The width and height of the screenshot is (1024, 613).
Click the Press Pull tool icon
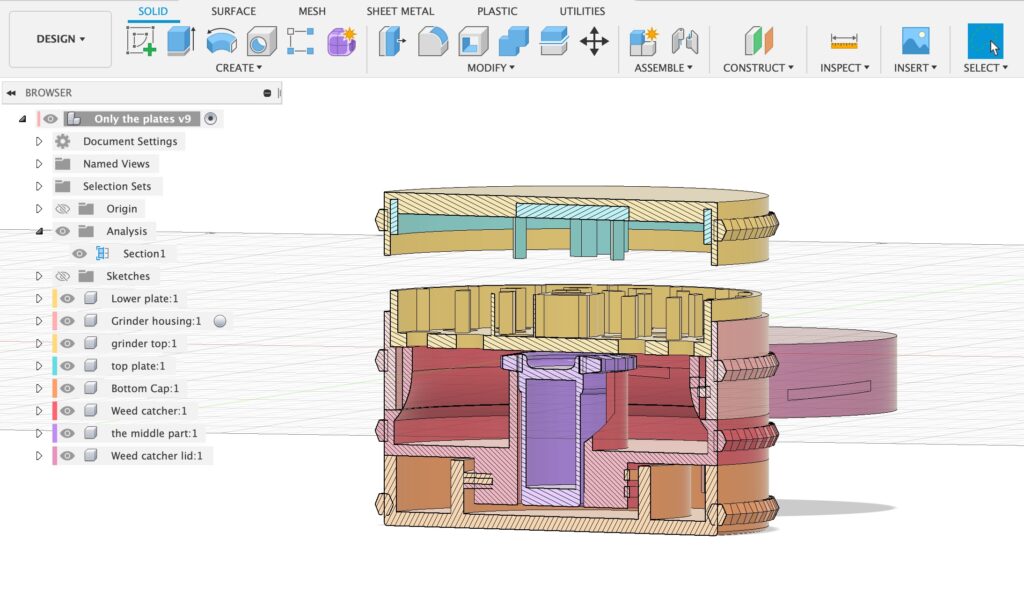click(x=392, y=41)
